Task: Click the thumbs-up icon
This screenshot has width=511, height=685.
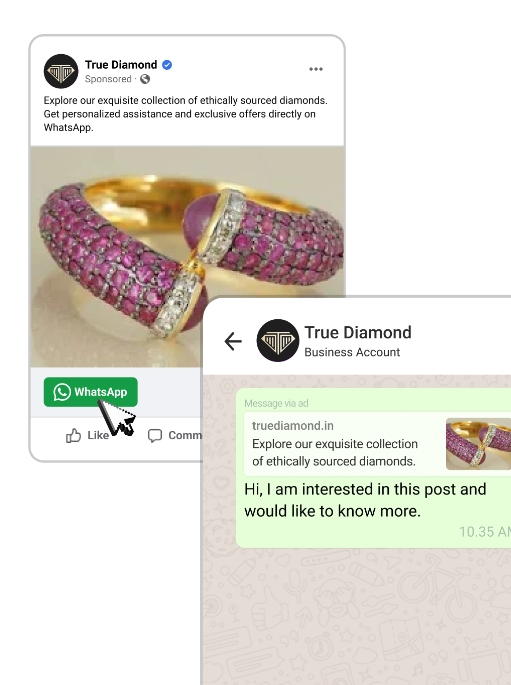Action: pyautogui.click(x=73, y=436)
